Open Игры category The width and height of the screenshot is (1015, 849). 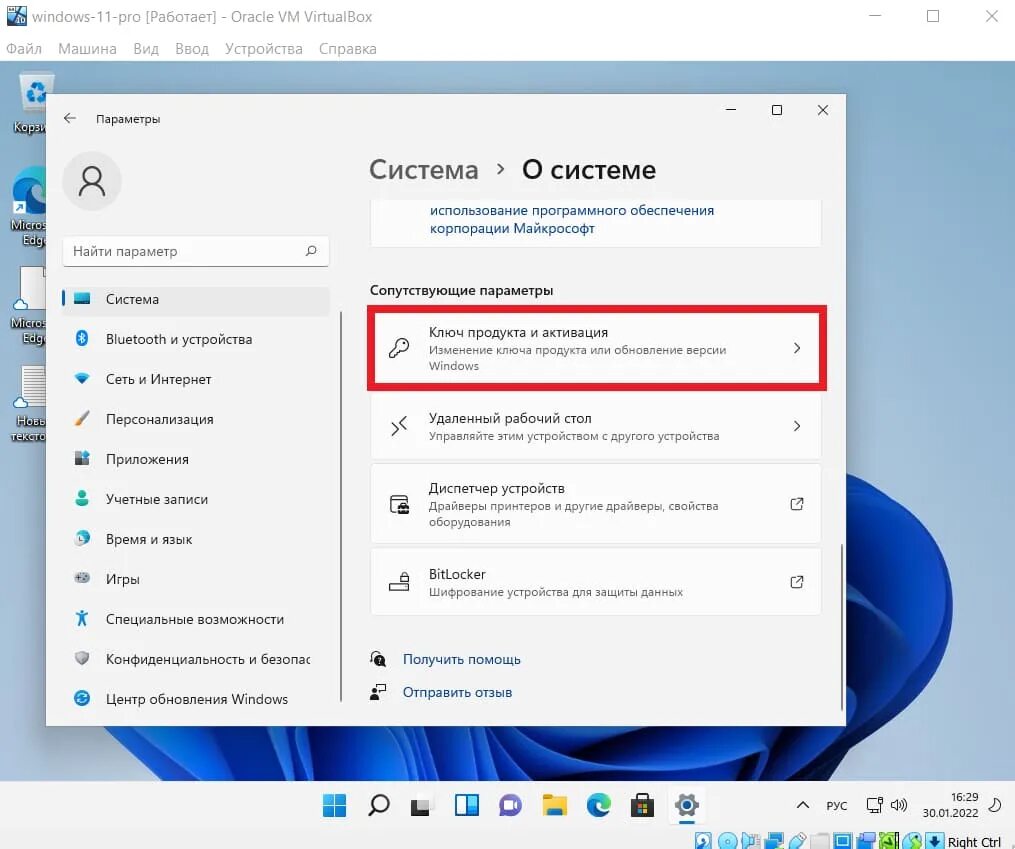click(195, 579)
